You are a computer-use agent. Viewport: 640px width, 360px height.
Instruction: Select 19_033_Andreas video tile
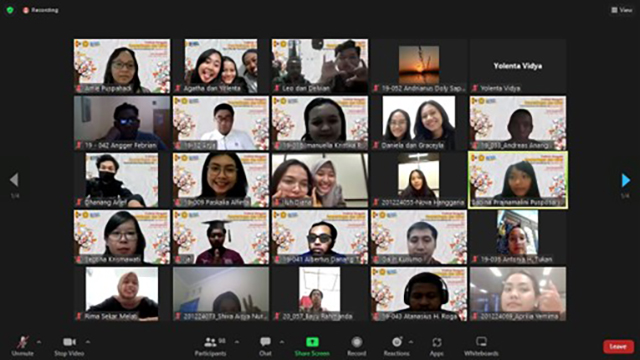pos(518,123)
